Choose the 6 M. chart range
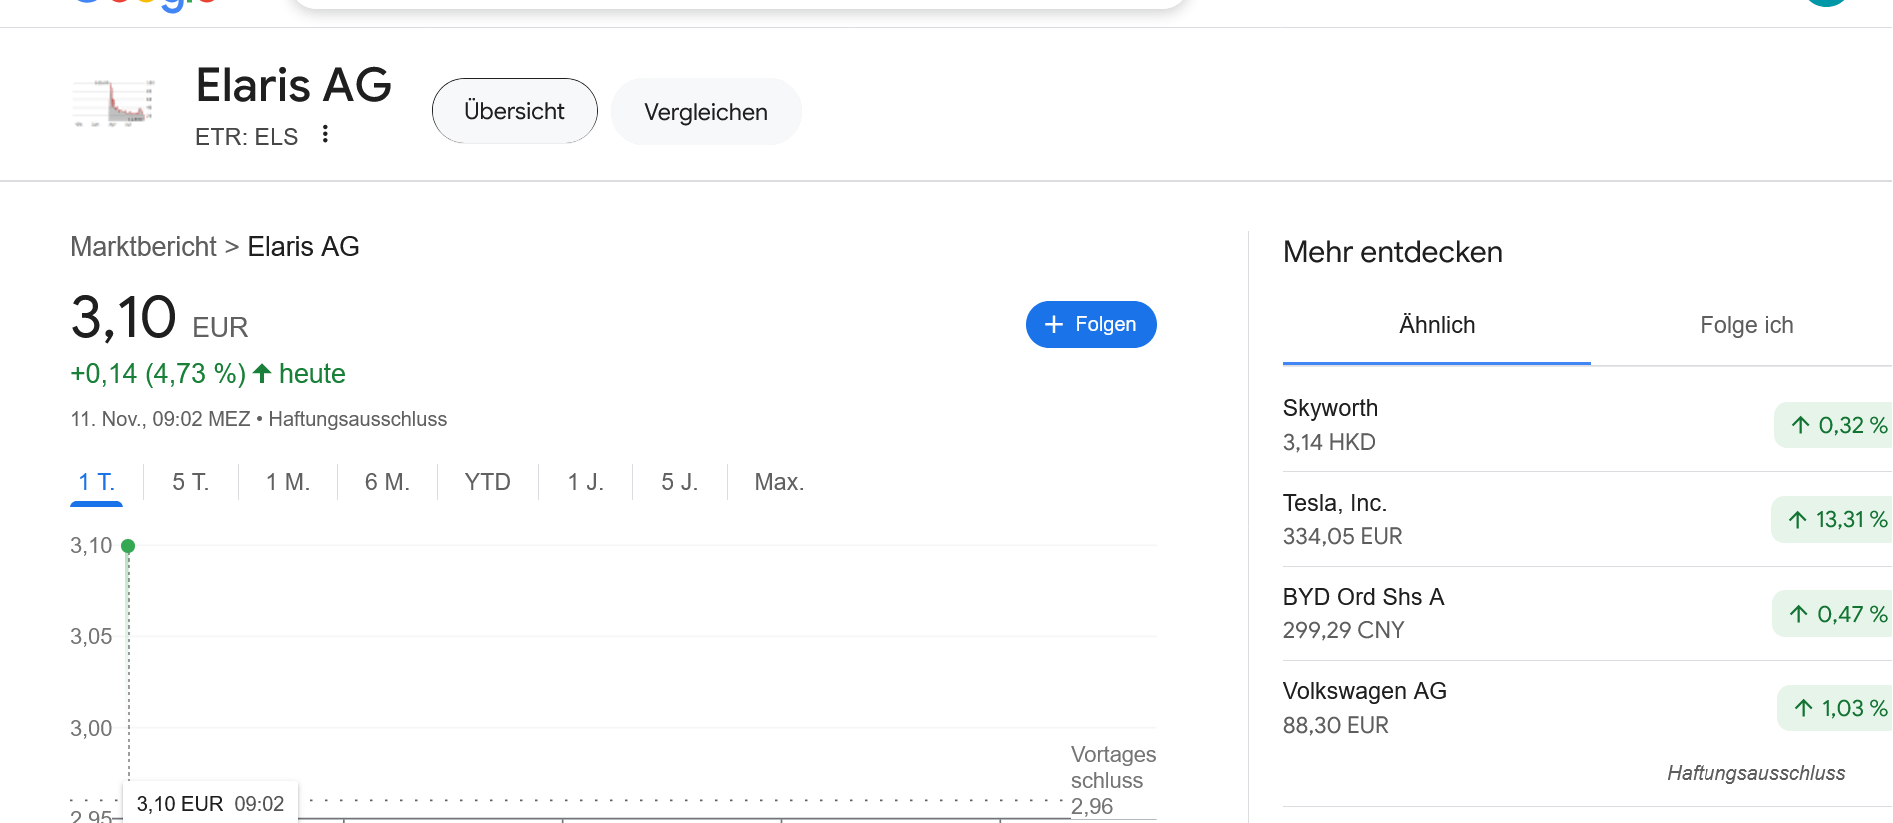Screen dimensions: 1893x823 click(x=387, y=482)
